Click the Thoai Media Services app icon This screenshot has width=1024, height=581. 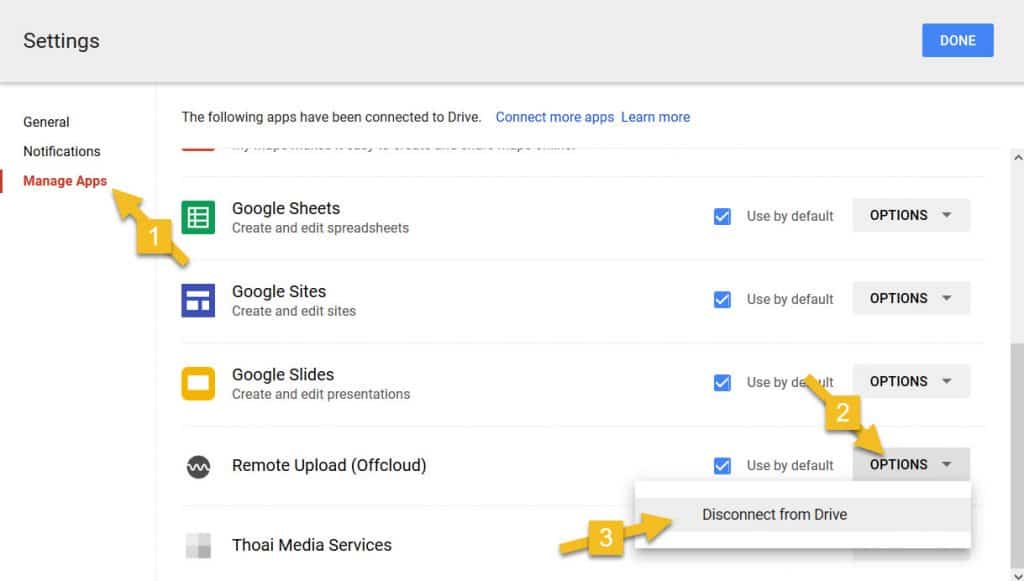pos(197,545)
